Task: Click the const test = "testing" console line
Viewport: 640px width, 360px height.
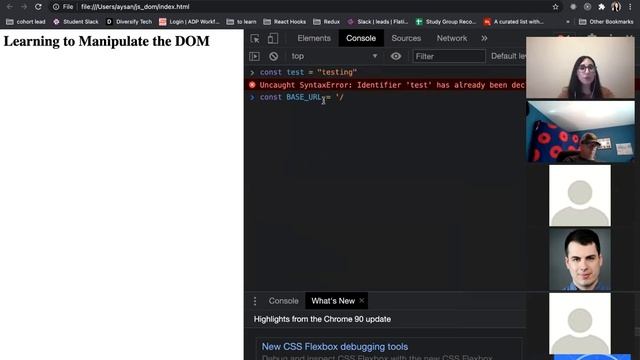Action: coord(308,72)
